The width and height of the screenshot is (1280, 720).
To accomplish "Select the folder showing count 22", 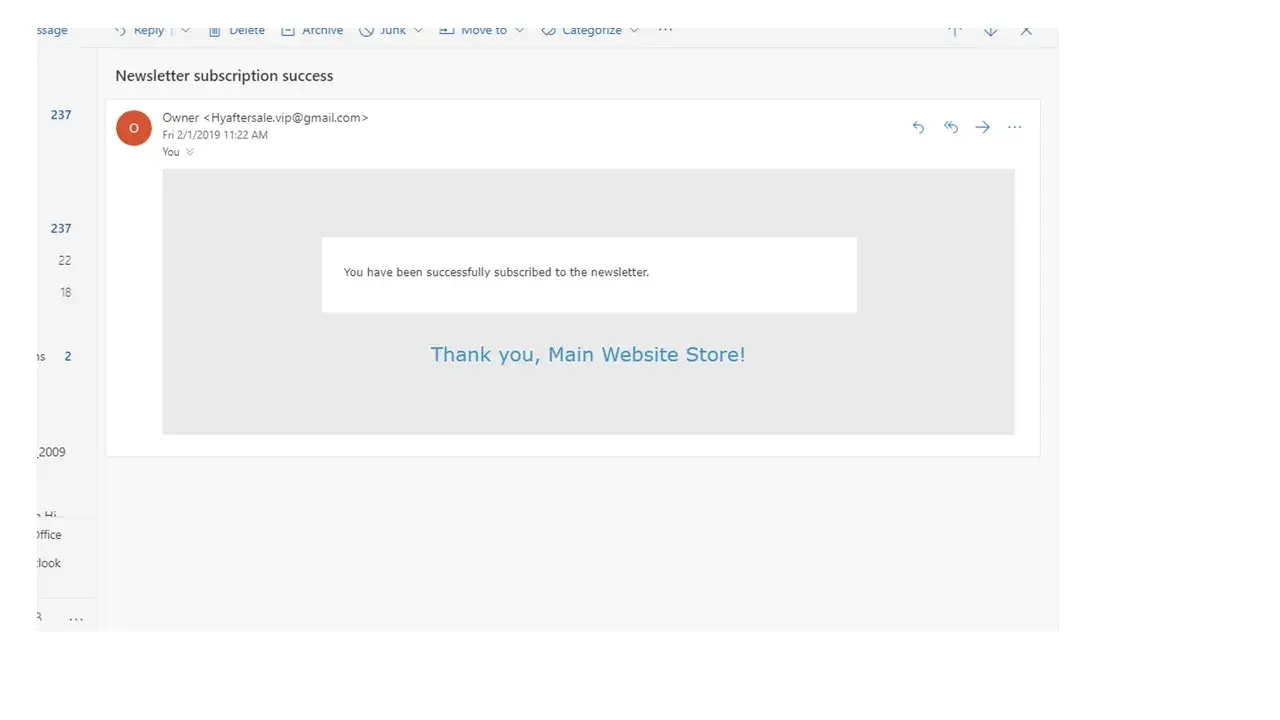I will (x=65, y=260).
